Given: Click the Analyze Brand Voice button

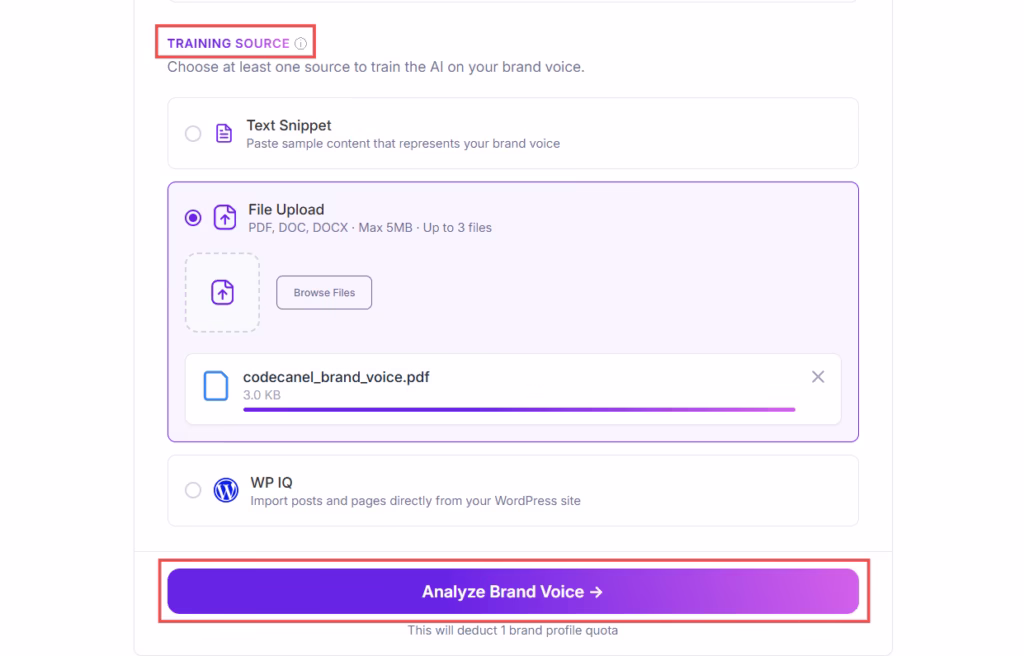Looking at the screenshot, I should [x=513, y=591].
